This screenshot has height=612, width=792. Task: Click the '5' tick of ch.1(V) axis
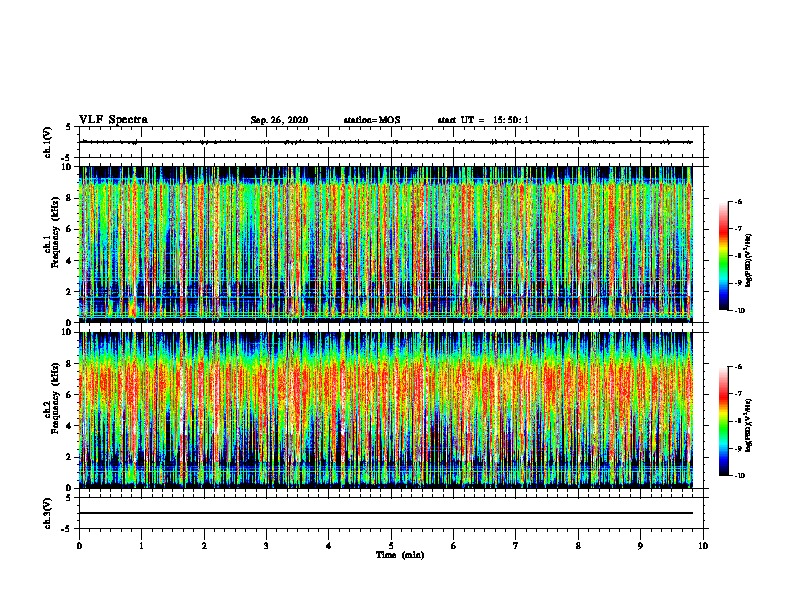[x=69, y=127]
